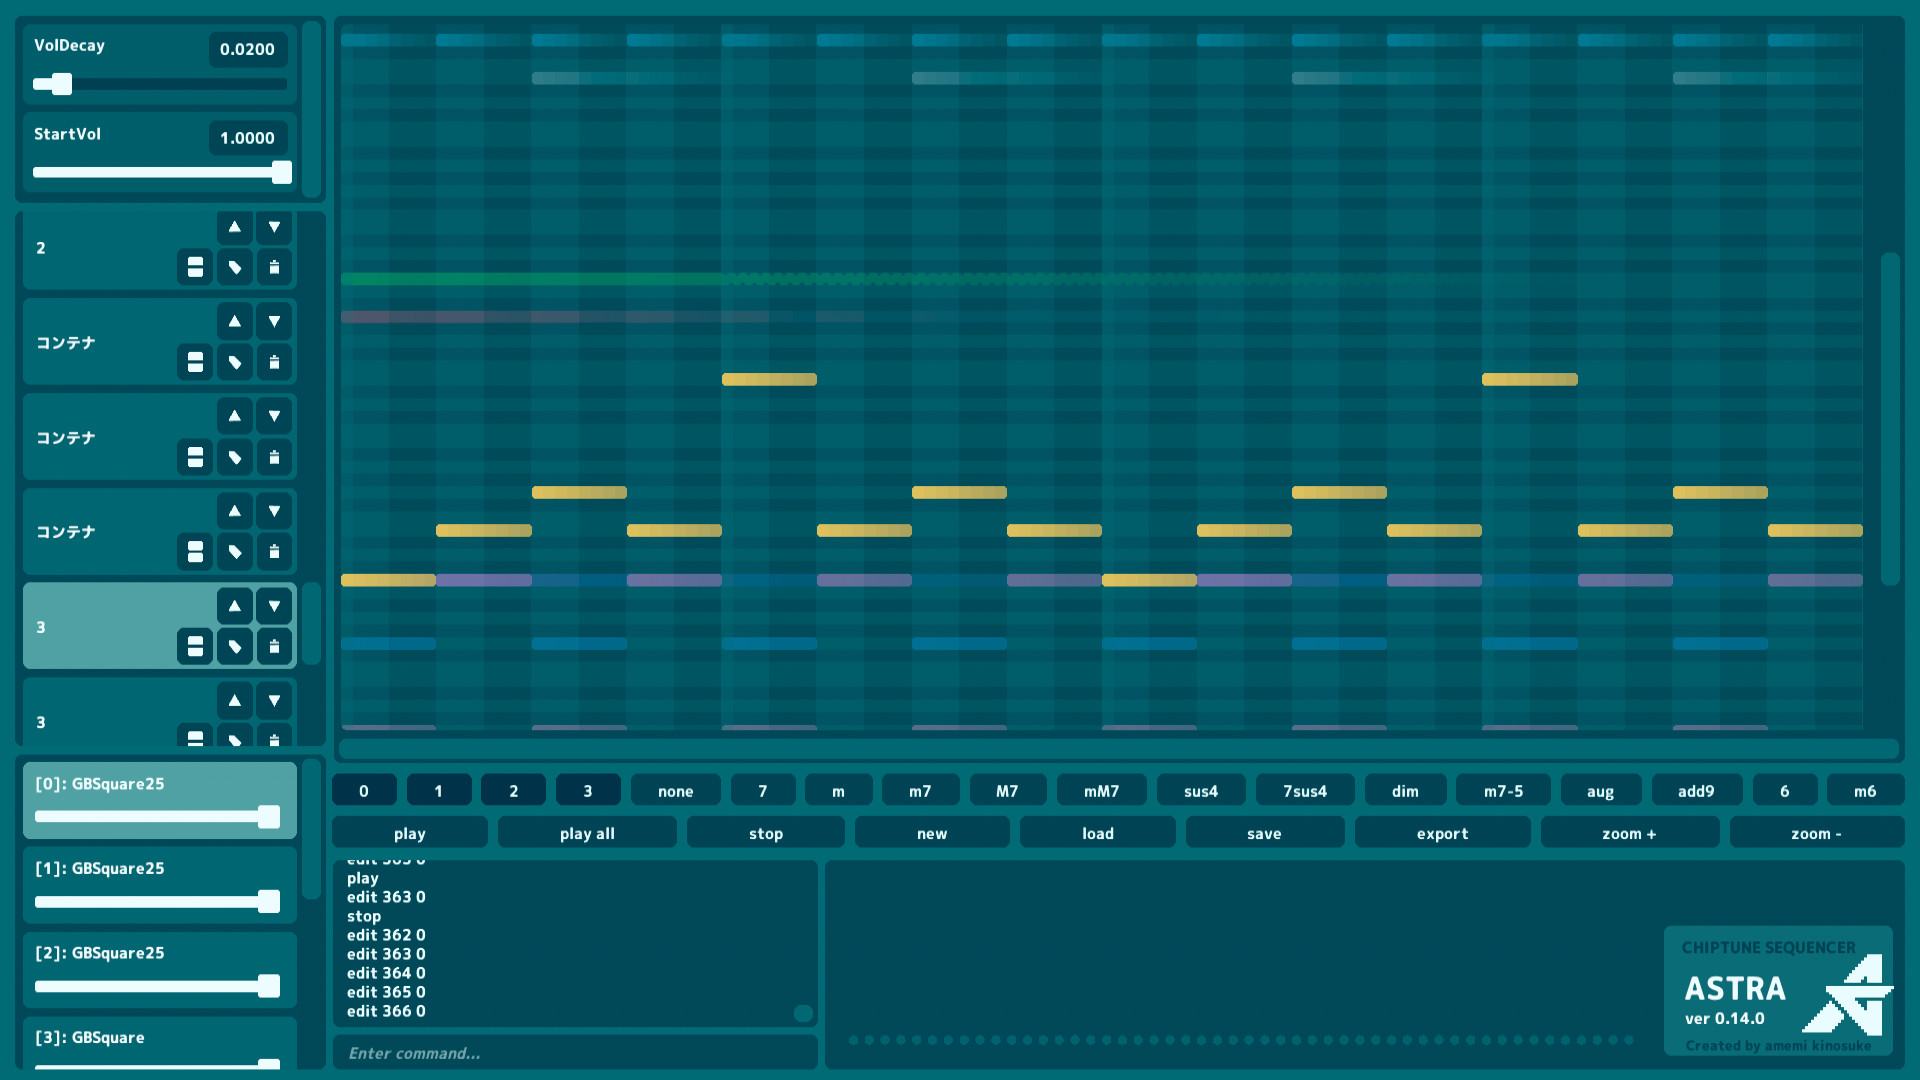The height and width of the screenshot is (1080, 1920).
Task: Delete the first コンテナ container using trash icon
Action: (x=274, y=362)
